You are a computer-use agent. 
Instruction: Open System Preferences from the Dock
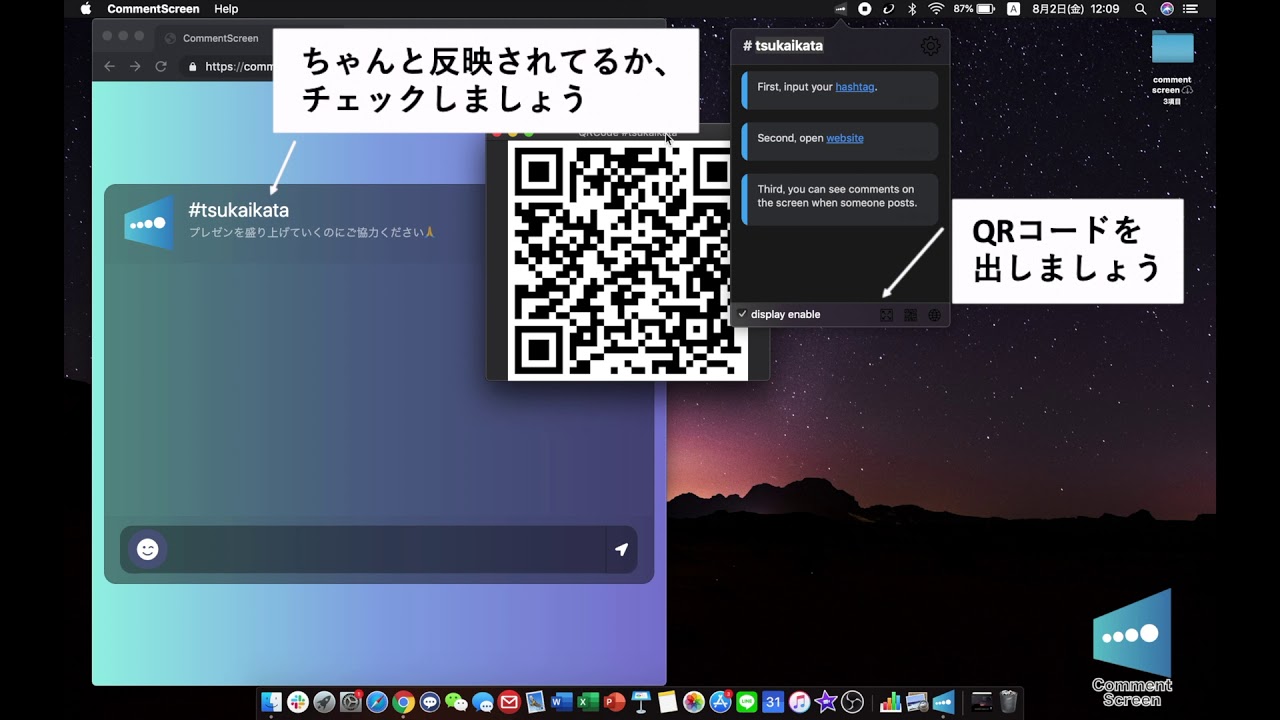coord(350,702)
